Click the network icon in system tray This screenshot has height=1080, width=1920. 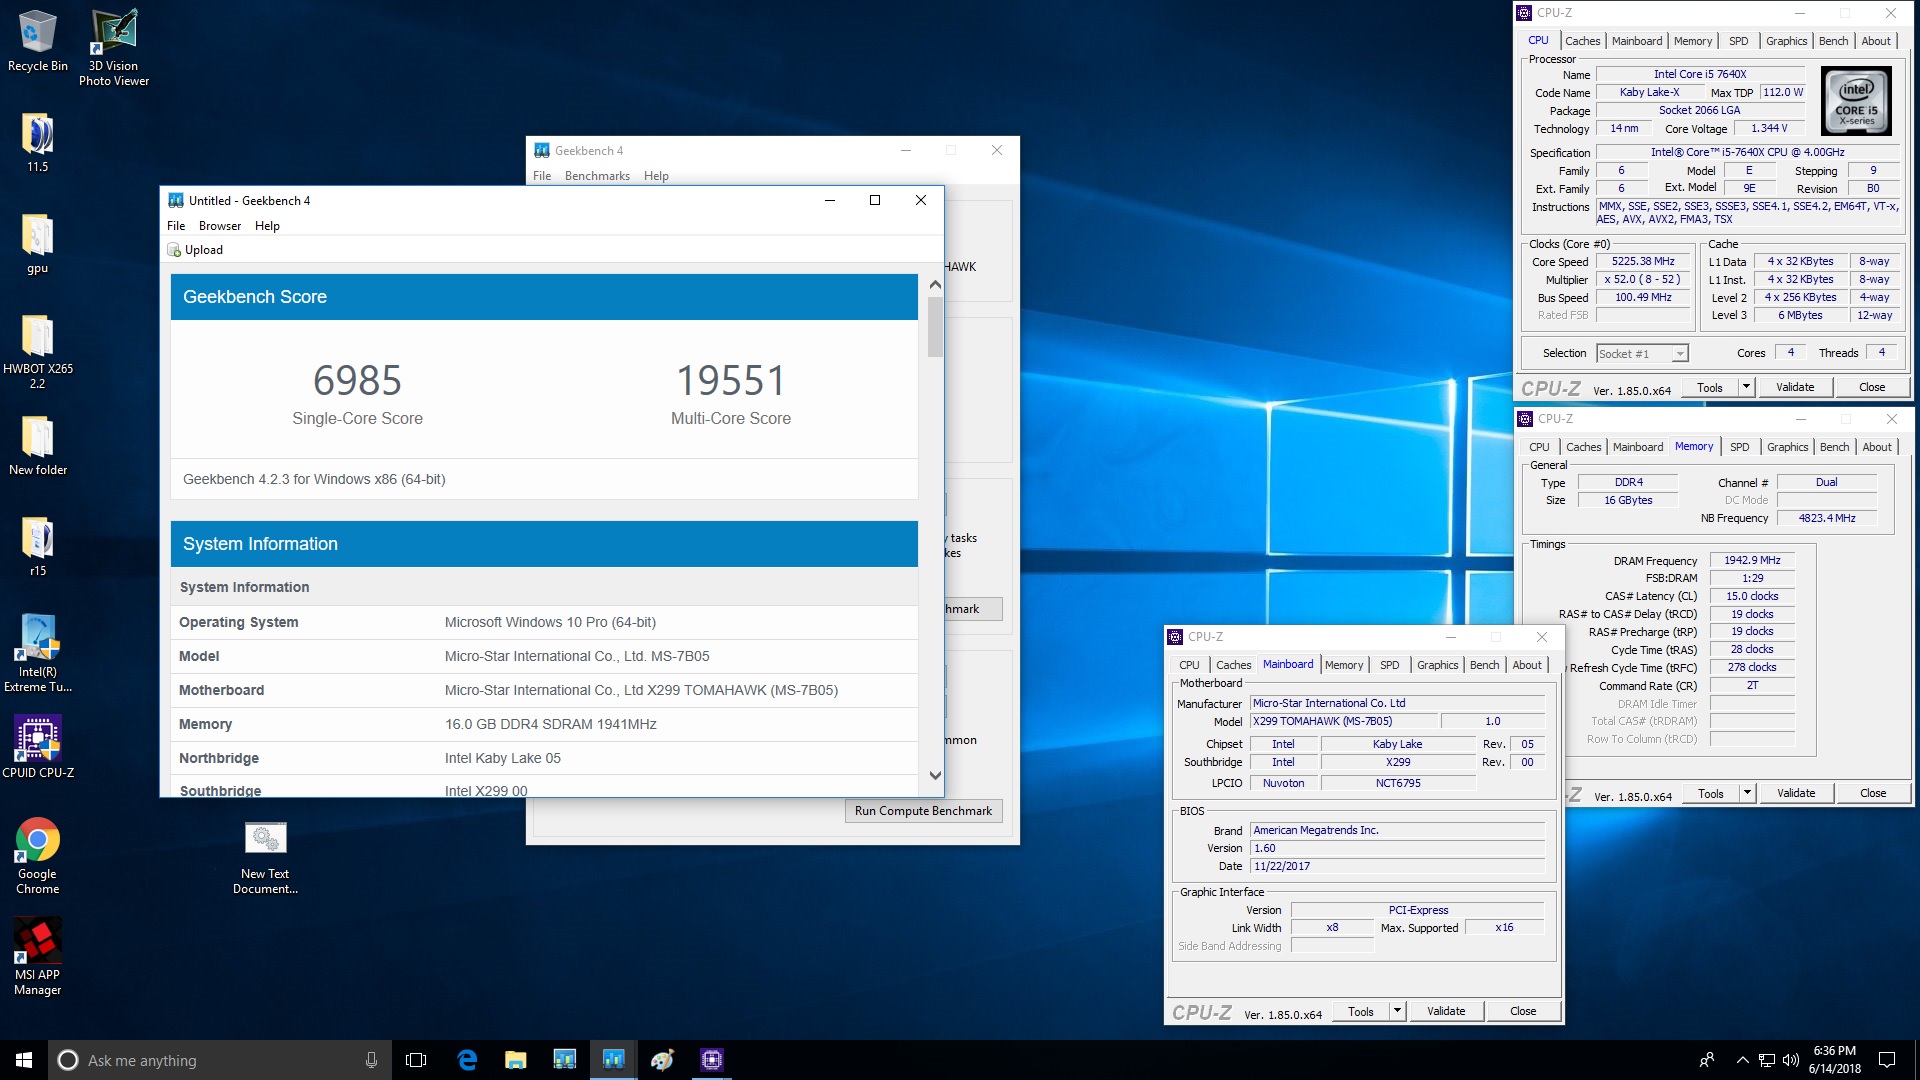click(x=1767, y=1060)
